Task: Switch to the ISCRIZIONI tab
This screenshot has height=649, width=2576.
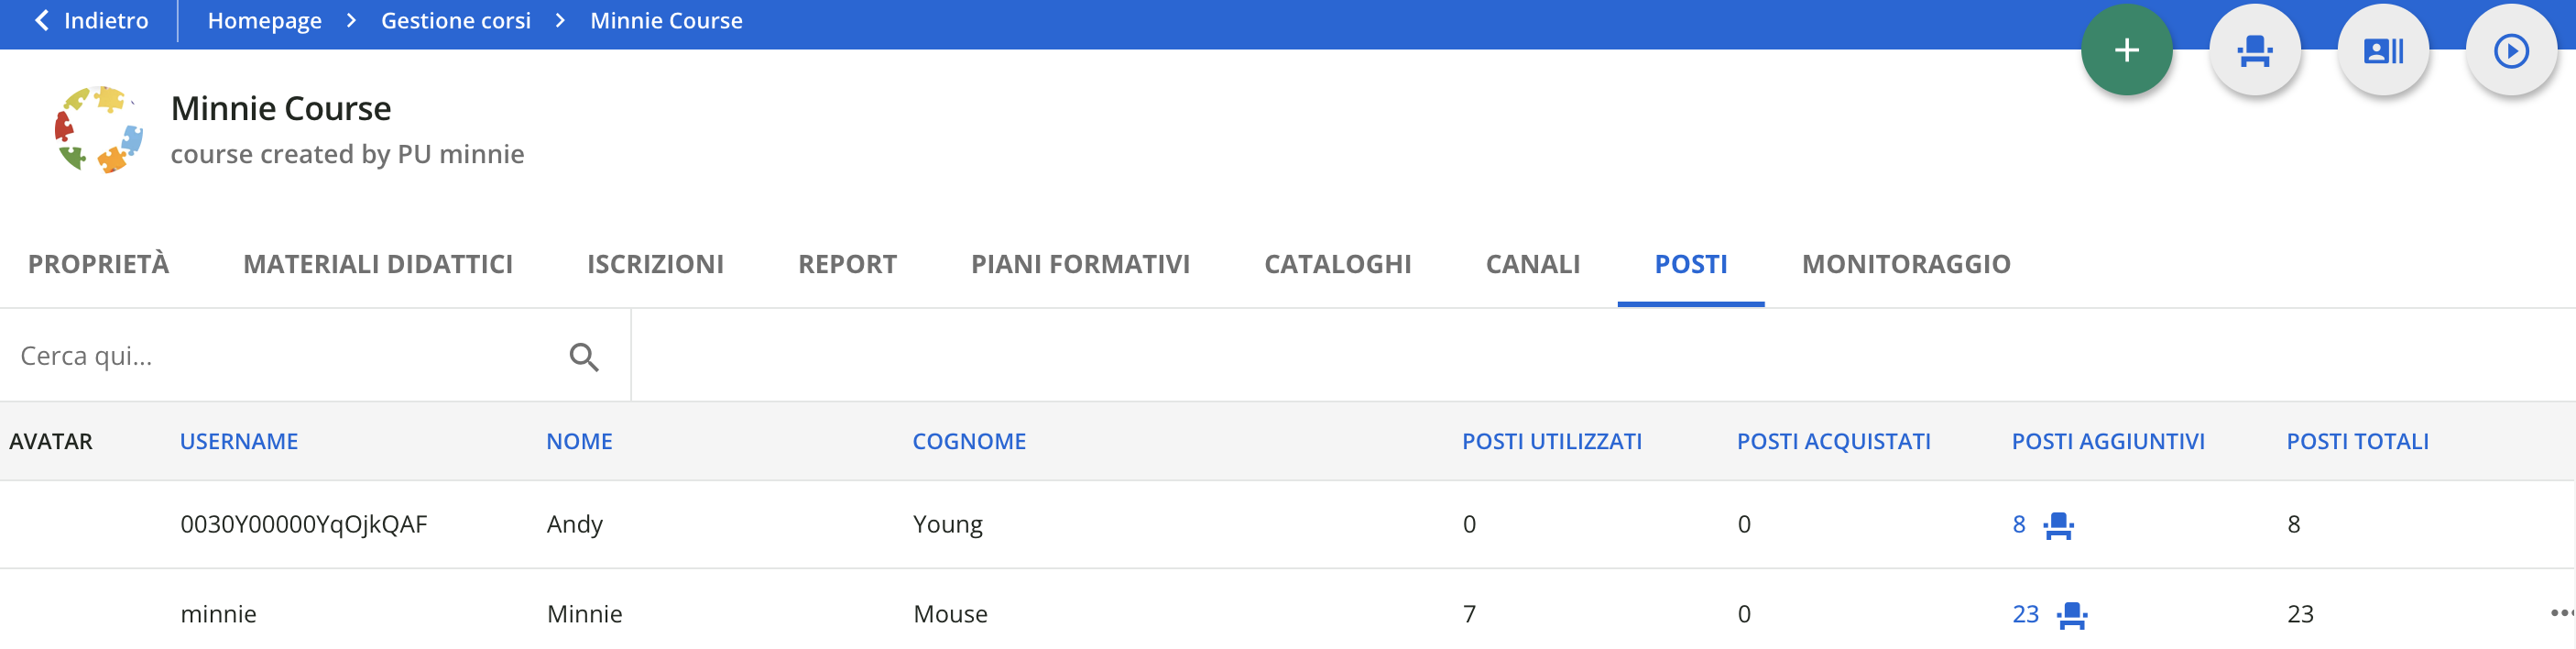Action: tap(655, 263)
